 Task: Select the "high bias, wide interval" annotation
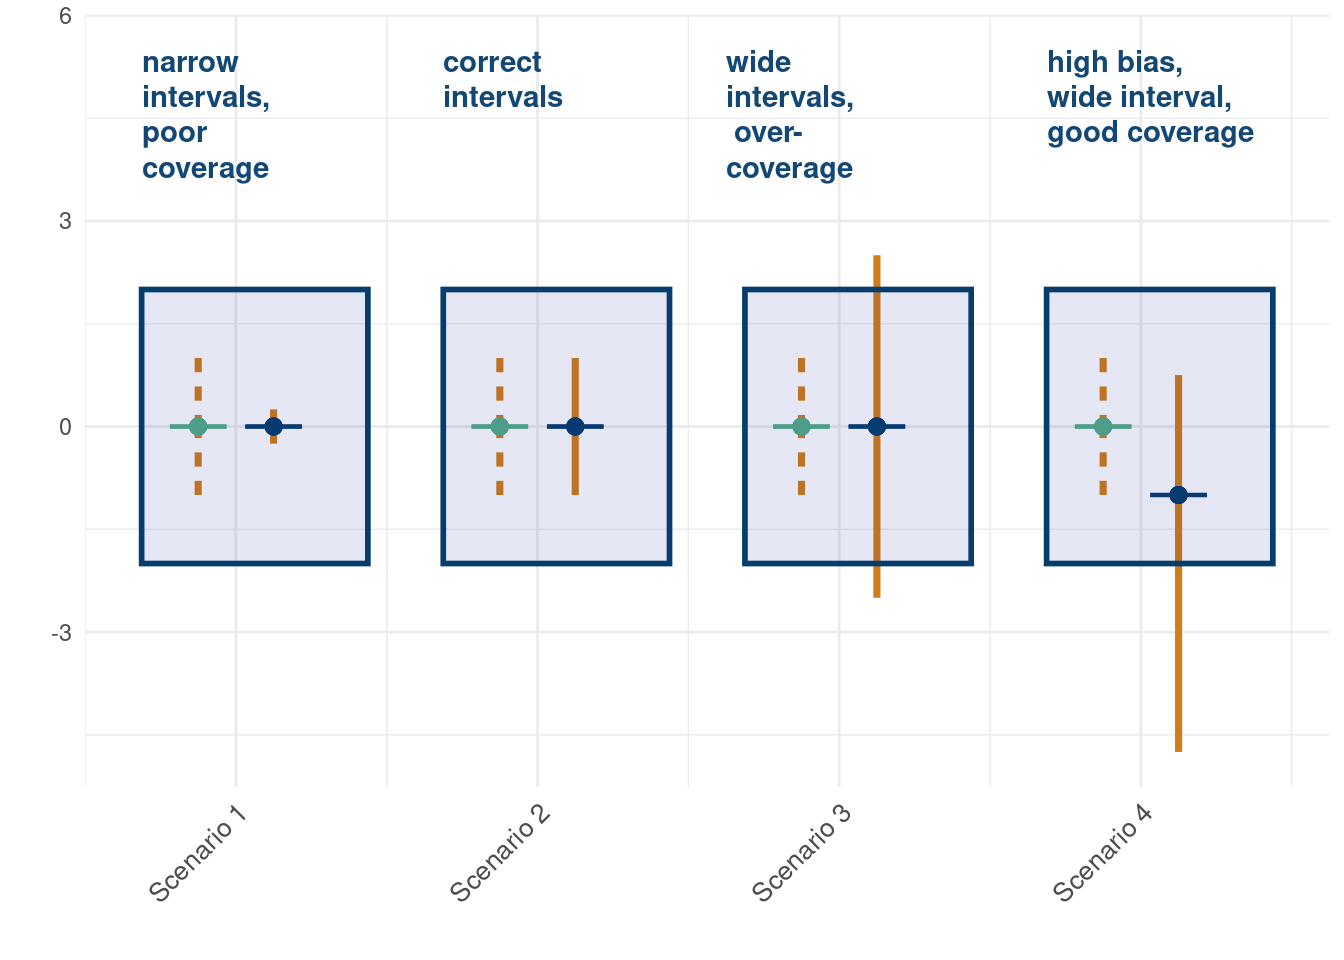click(x=1149, y=98)
